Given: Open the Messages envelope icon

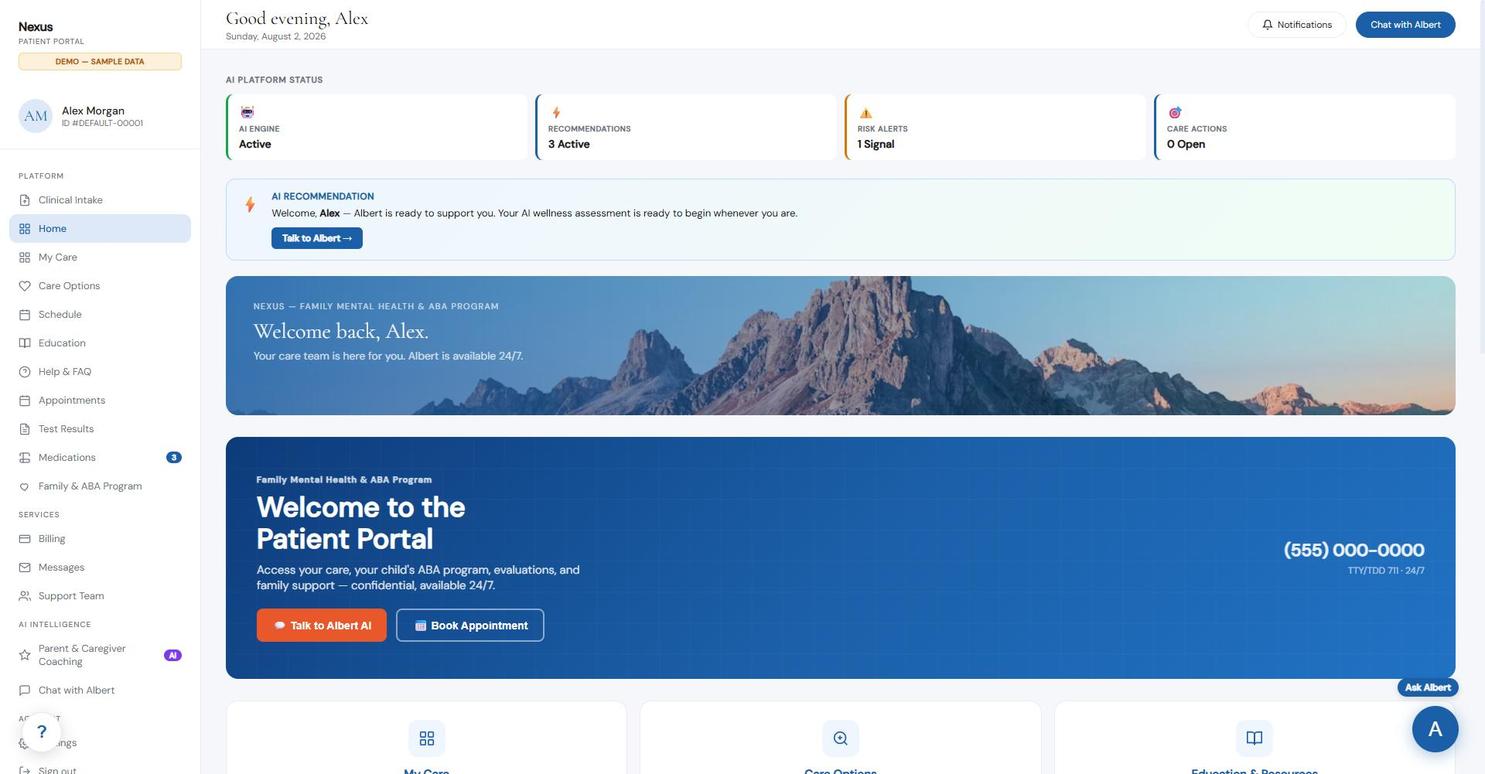Looking at the screenshot, I should [x=25, y=568].
